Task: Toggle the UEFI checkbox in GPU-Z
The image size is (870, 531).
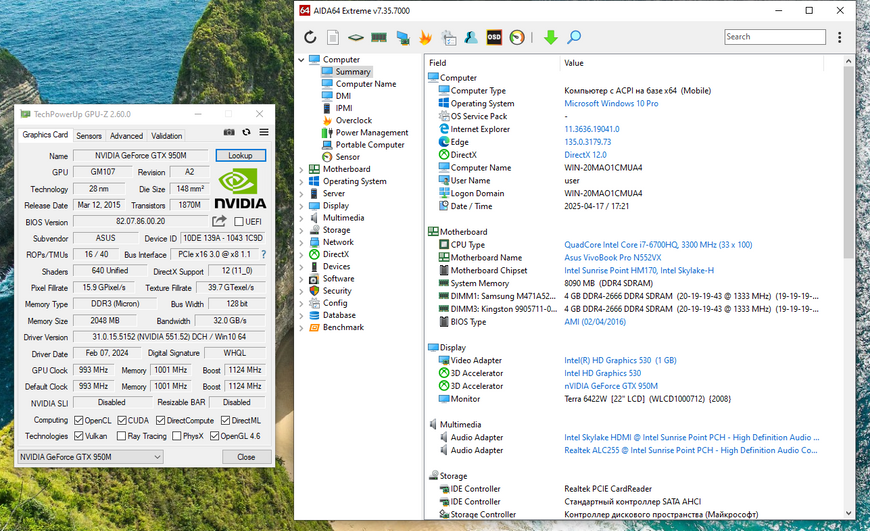Action: click(239, 221)
